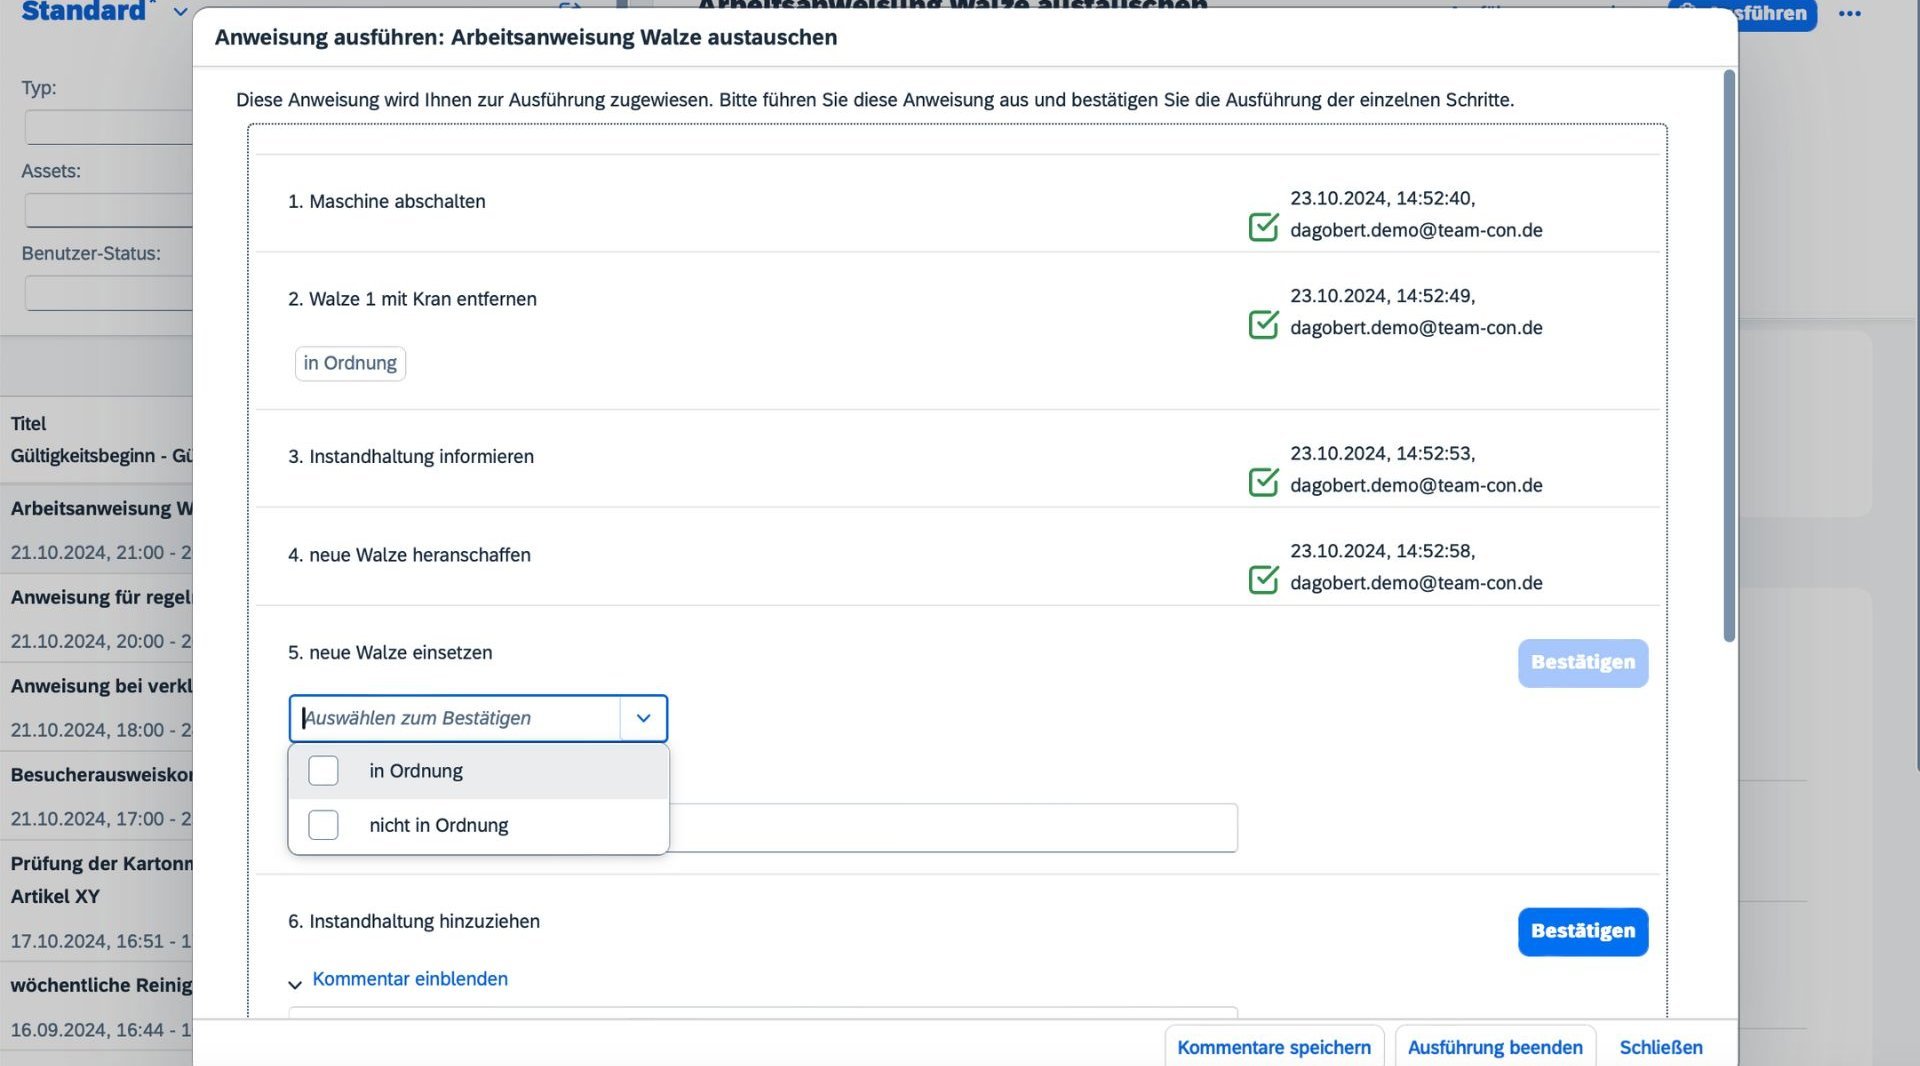
Task: Click 'Ausführung beenden' in the footer
Action: pyautogui.click(x=1494, y=1047)
